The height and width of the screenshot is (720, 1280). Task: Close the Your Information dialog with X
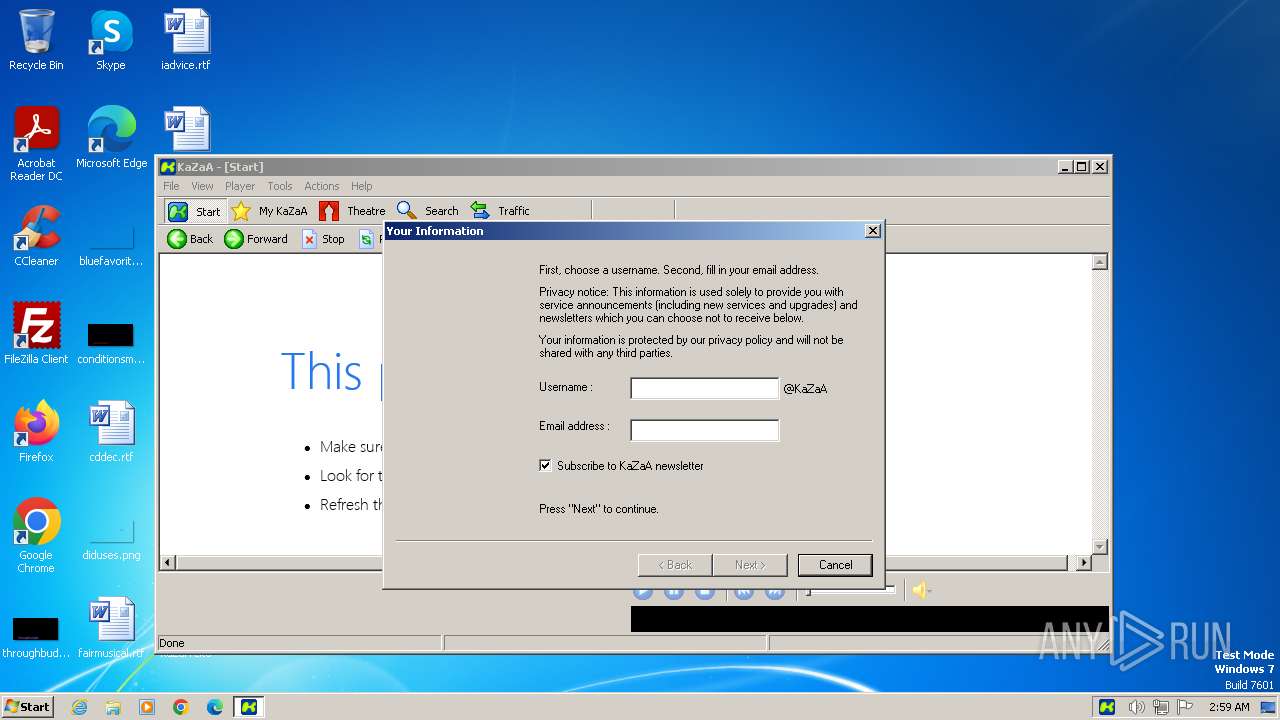coord(872,231)
